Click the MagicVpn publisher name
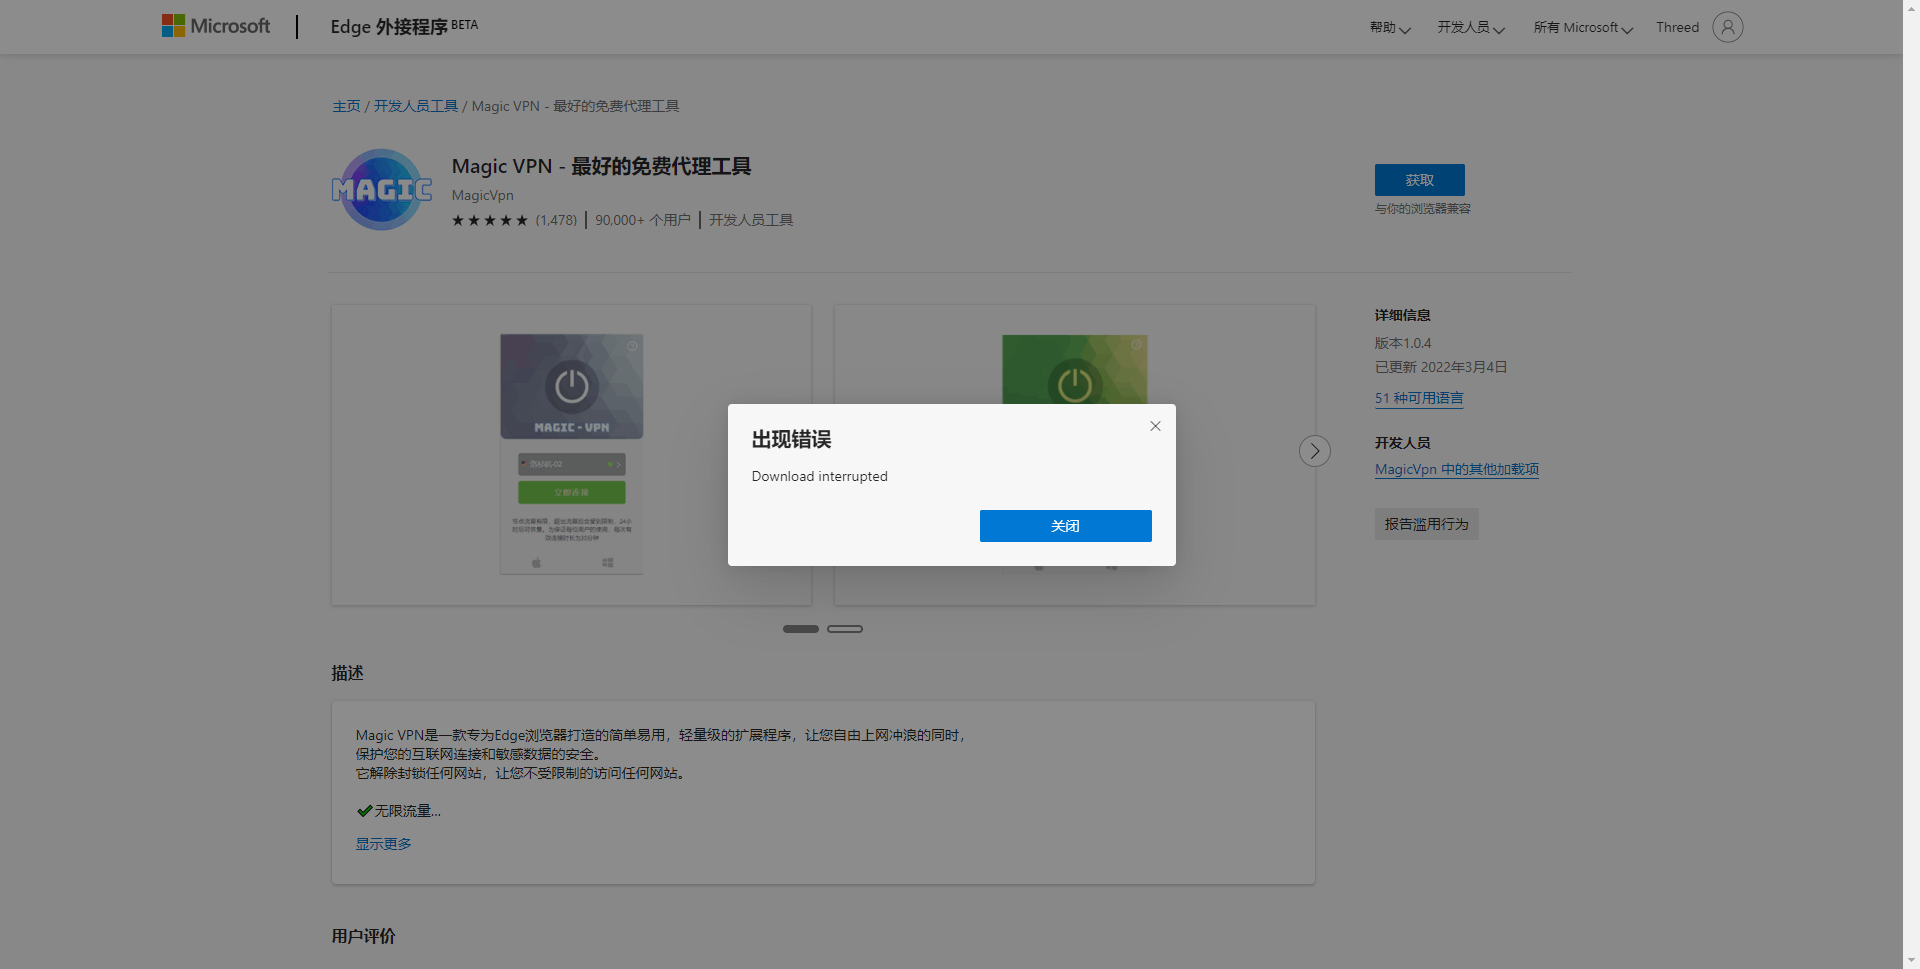The height and width of the screenshot is (969, 1920). 482,195
